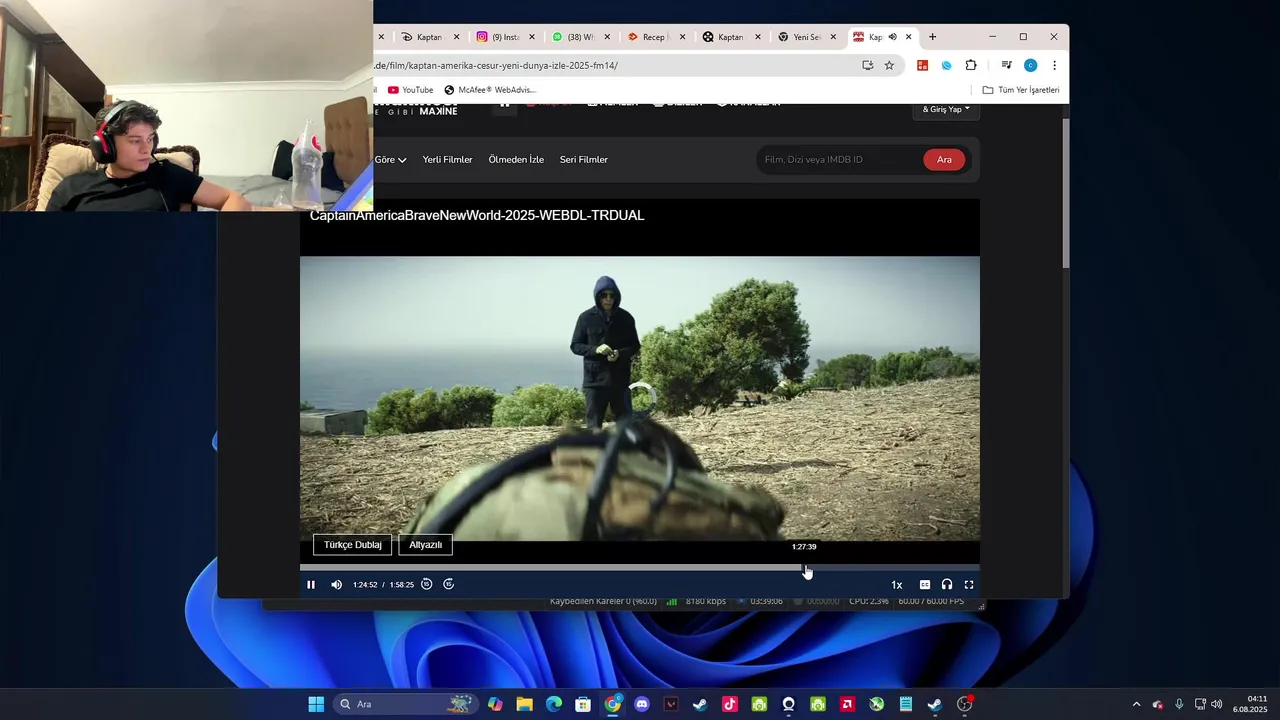Expand the Göre dropdown menu
1280x720 pixels.
[x=390, y=160]
